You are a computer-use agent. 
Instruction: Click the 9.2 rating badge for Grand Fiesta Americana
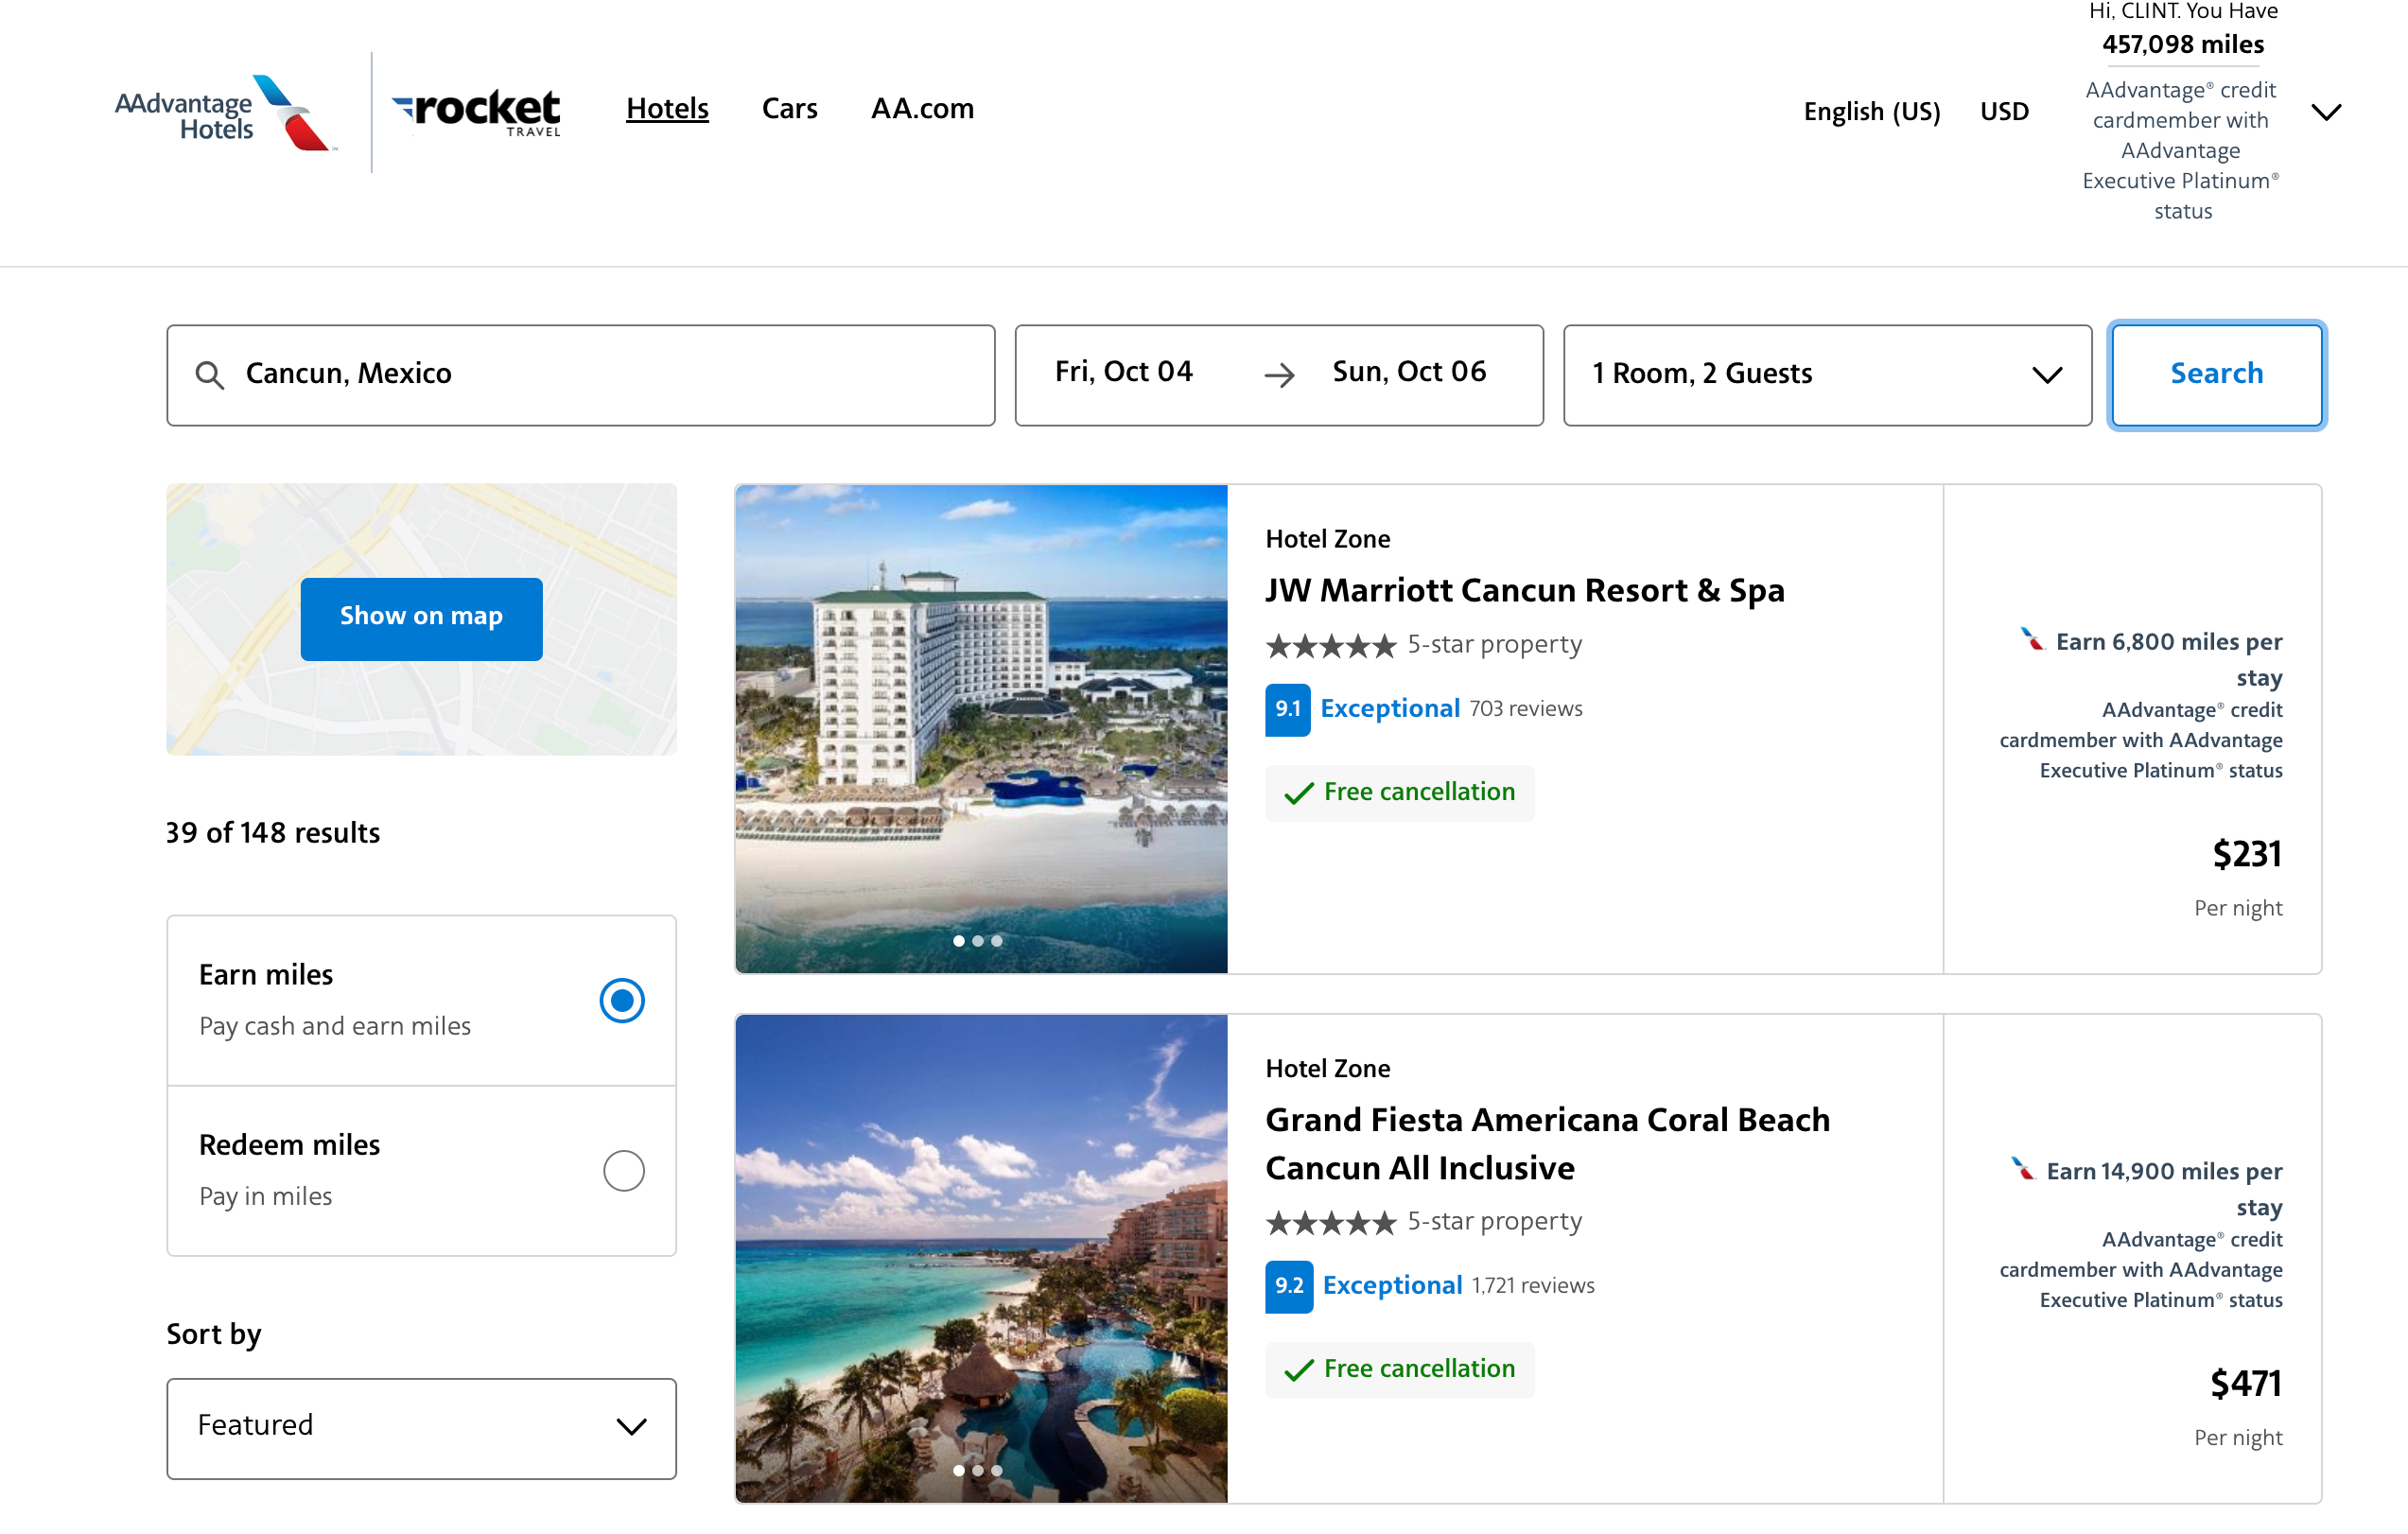click(1289, 1287)
